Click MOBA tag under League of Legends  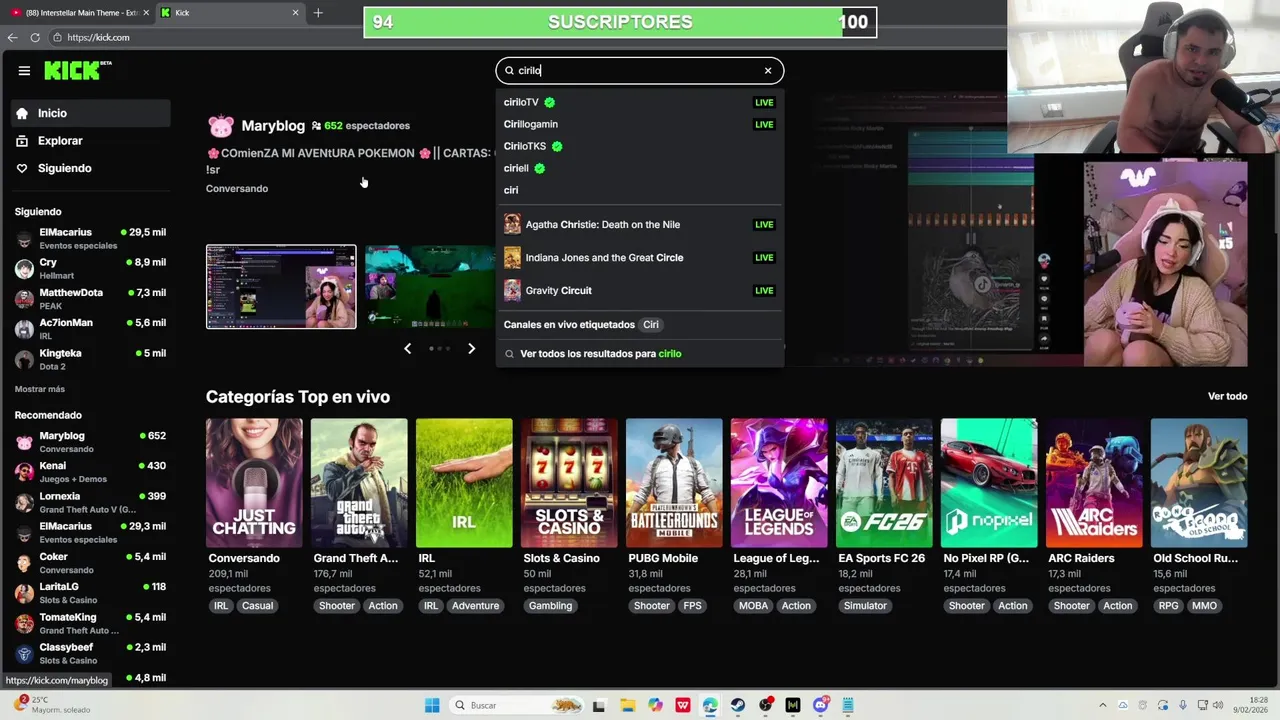coord(754,606)
